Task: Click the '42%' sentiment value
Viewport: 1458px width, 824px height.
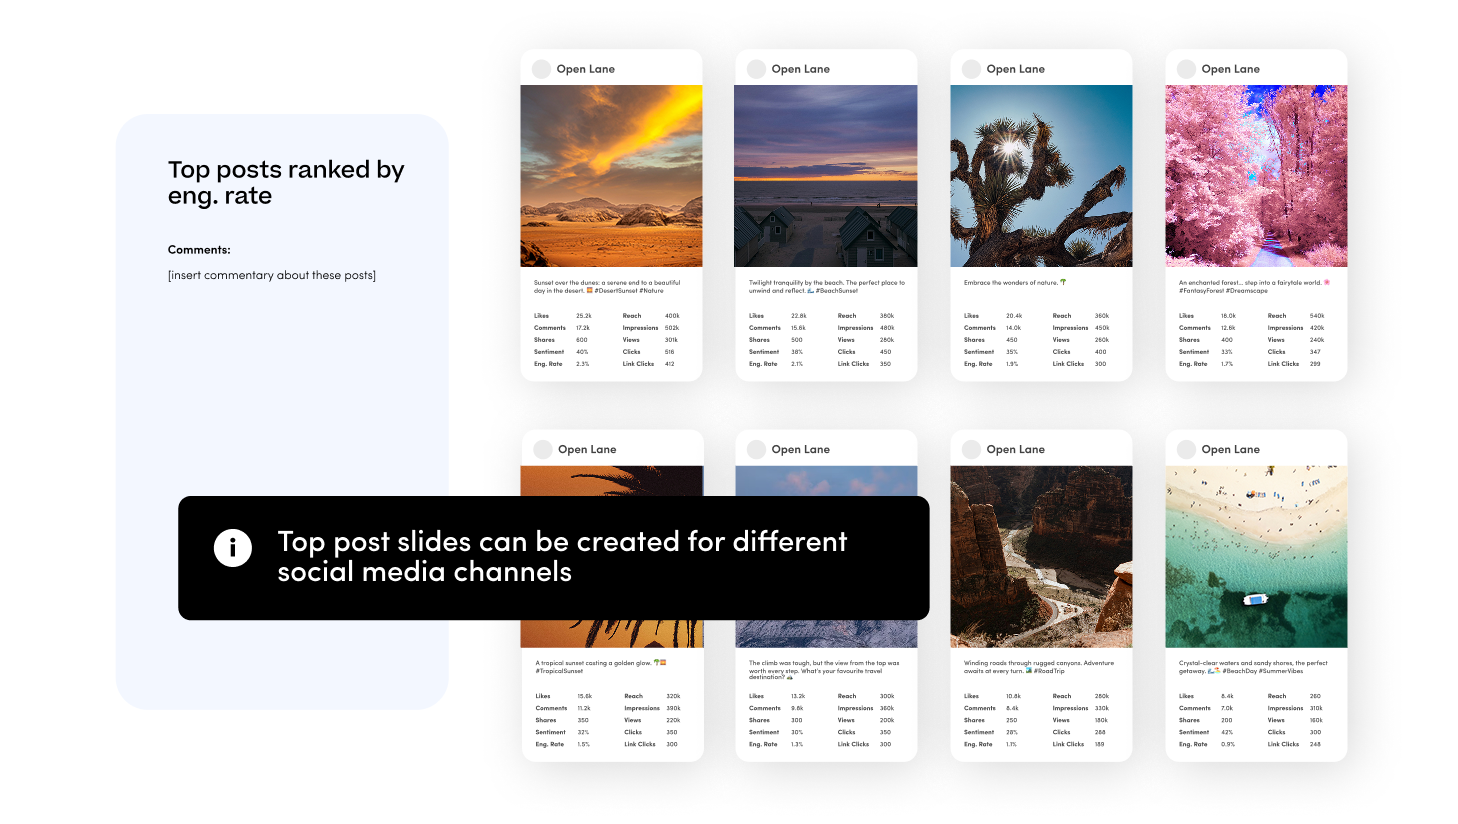Action: [1227, 732]
